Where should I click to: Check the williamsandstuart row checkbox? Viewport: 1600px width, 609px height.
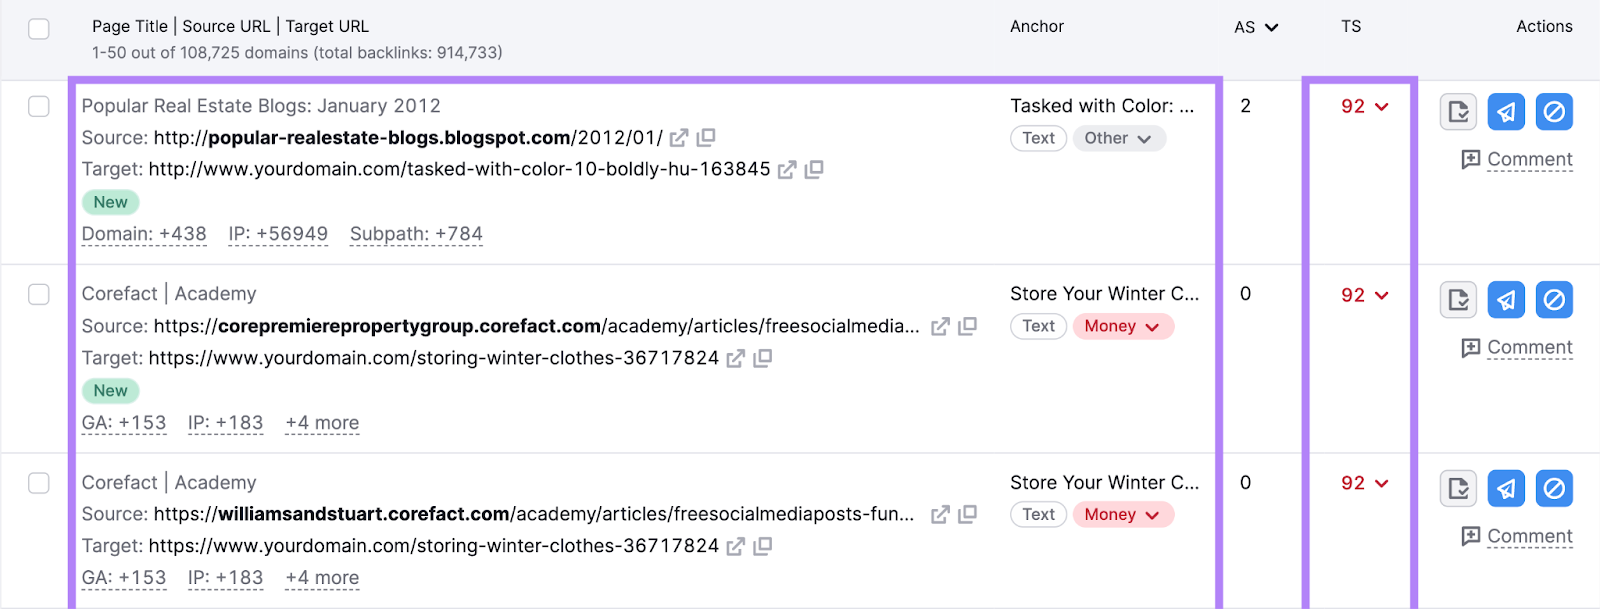39,483
